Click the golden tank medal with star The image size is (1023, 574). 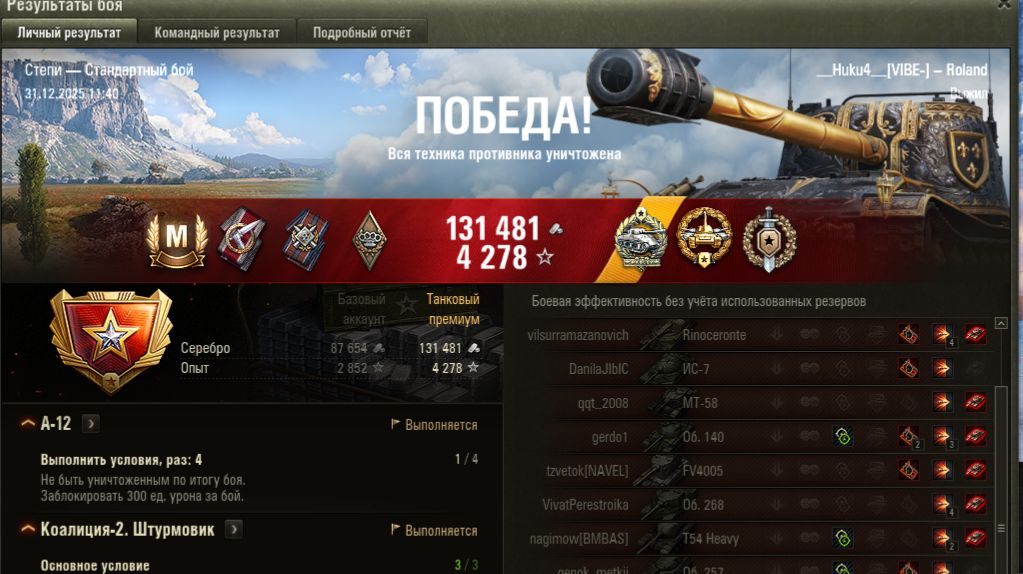[704, 237]
